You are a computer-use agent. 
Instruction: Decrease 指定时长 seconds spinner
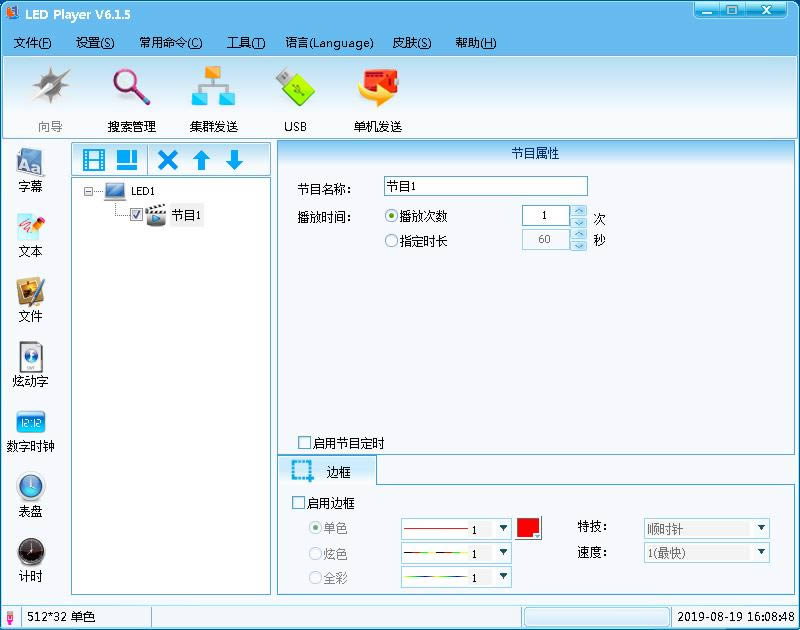pyautogui.click(x=579, y=245)
